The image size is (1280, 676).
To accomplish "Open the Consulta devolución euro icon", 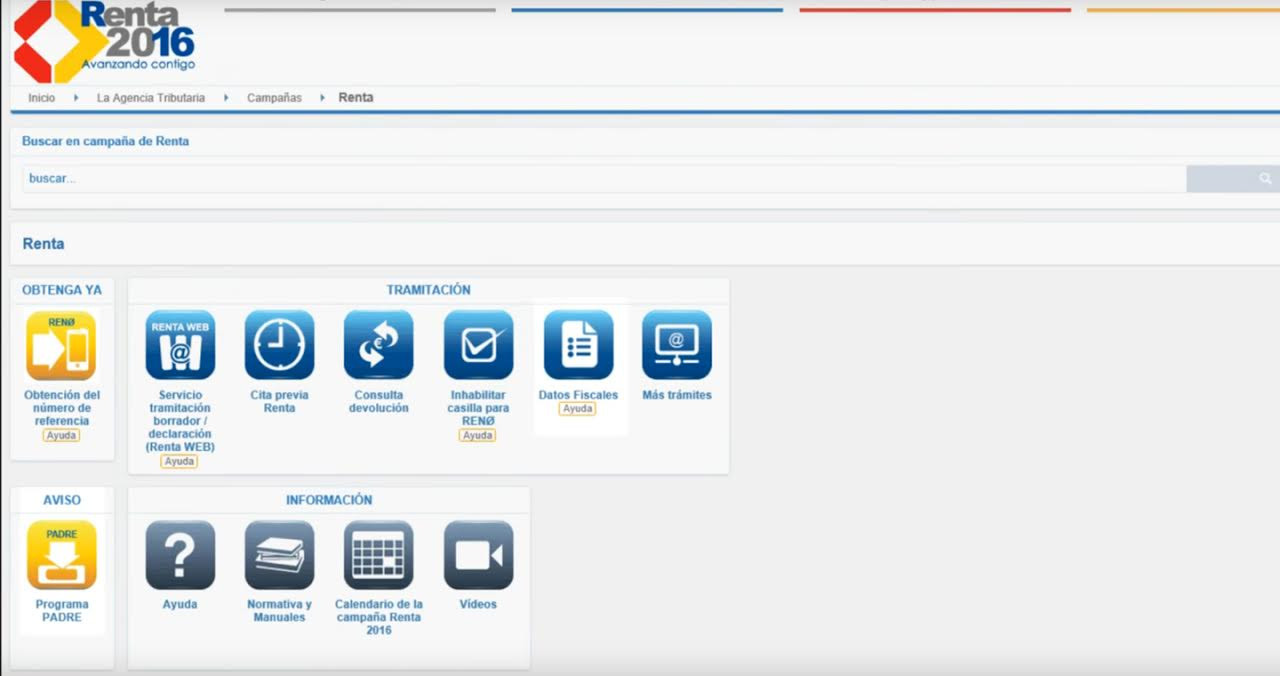I will point(379,345).
